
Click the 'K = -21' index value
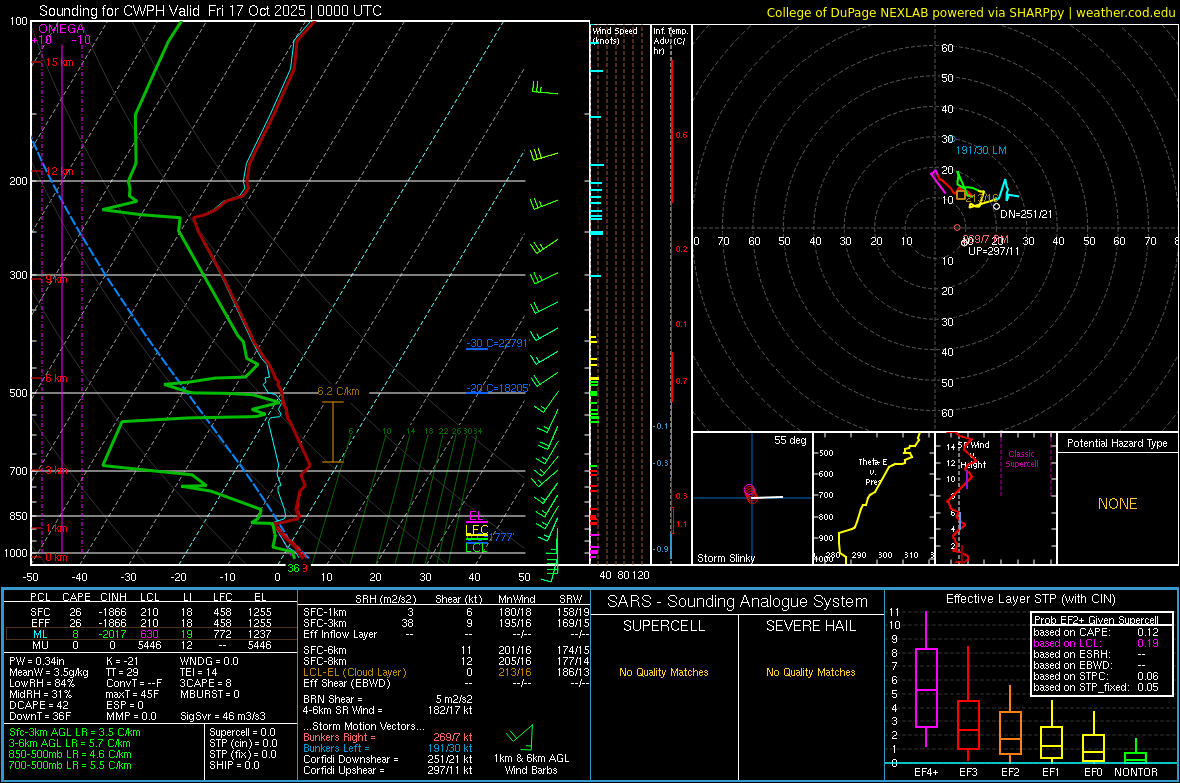[x=125, y=661]
